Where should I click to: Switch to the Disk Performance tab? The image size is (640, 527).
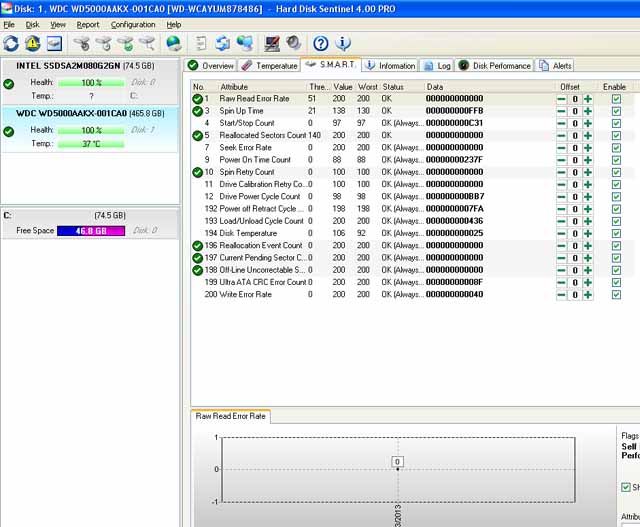tap(495, 66)
